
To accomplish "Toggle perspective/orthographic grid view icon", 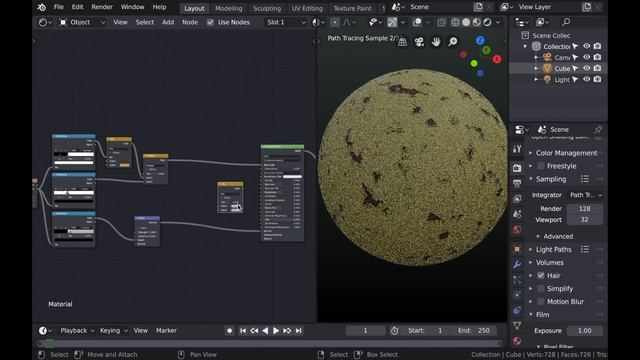I will 402,42.
